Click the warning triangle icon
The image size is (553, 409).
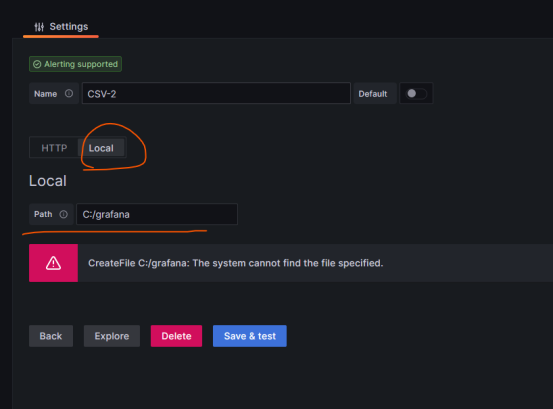pos(53,263)
